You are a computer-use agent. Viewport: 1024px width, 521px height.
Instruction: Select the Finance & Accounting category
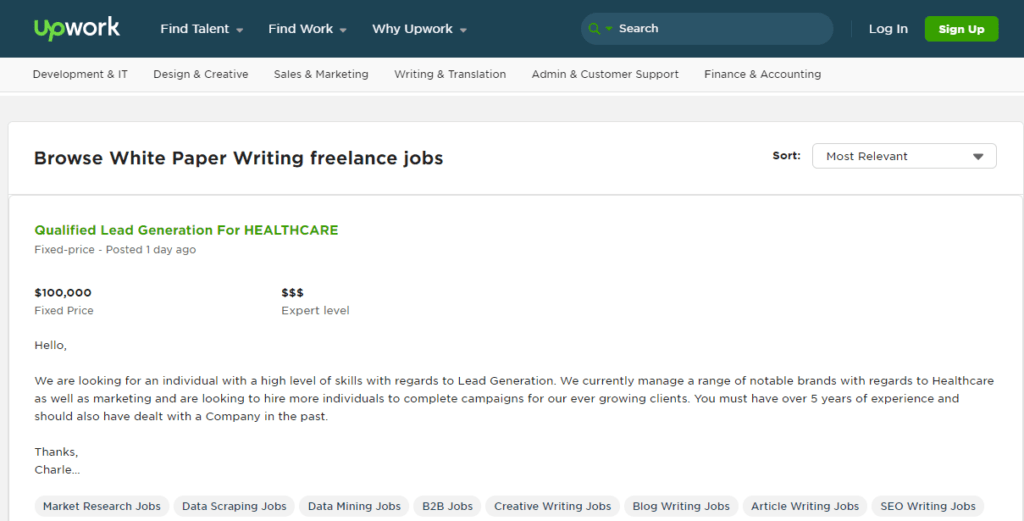tap(762, 74)
